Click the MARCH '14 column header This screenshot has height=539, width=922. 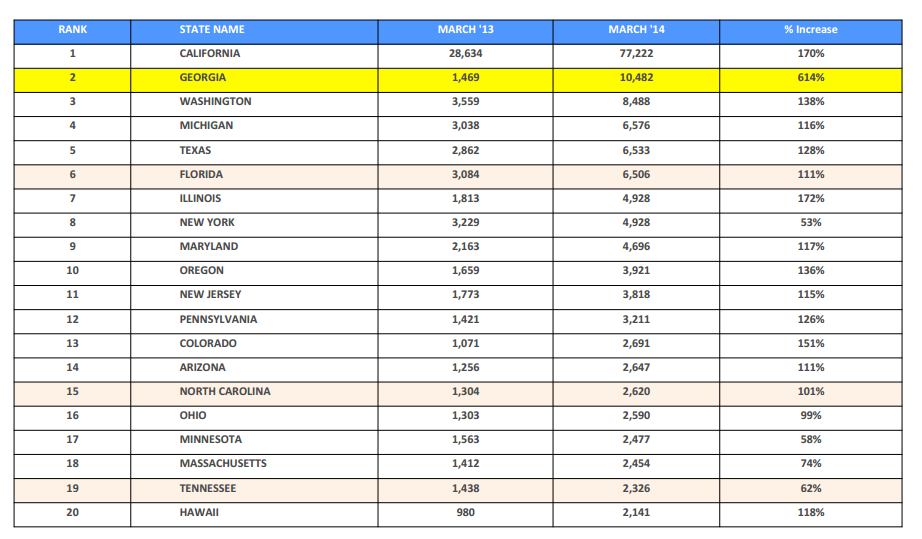(x=636, y=29)
